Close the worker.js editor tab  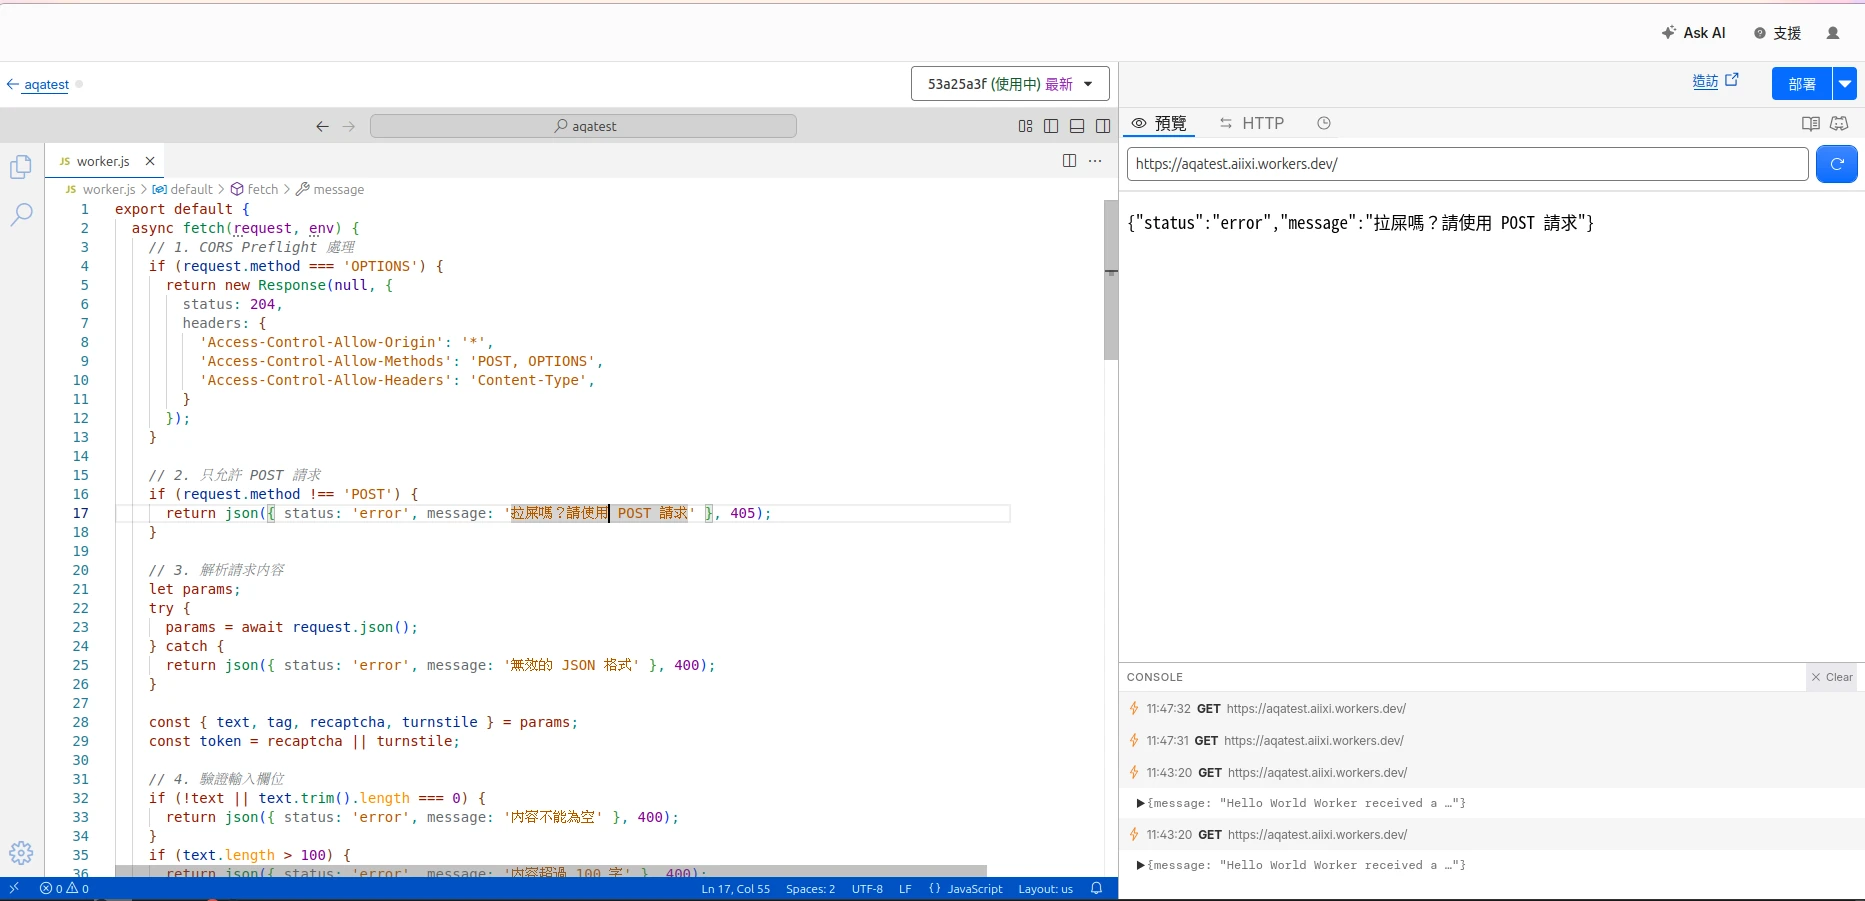tap(150, 161)
